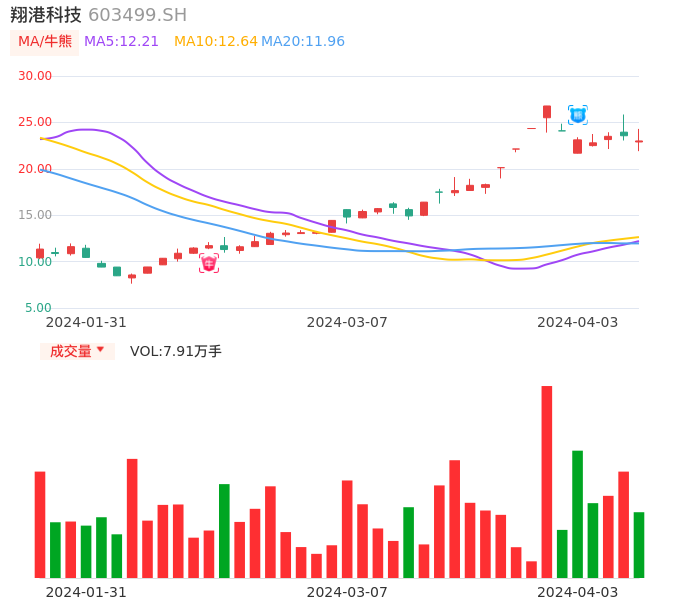Click the MA10:12.64 legend label
The width and height of the screenshot is (686, 606).
(x=216, y=42)
